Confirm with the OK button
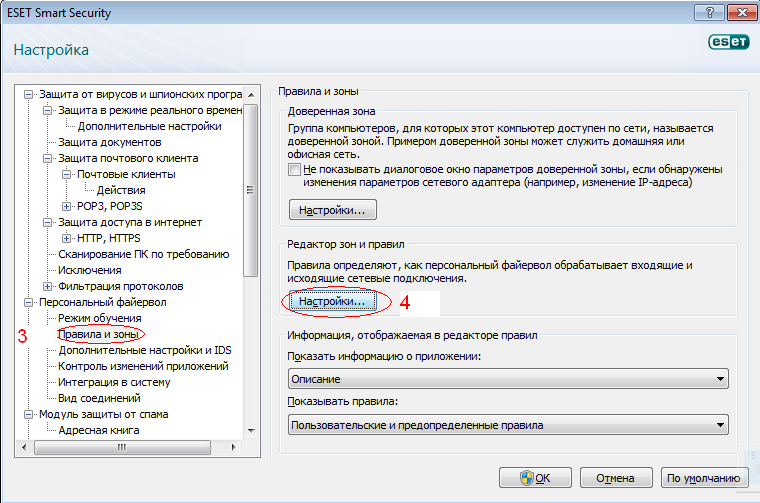This screenshot has width=760, height=503. point(535,478)
